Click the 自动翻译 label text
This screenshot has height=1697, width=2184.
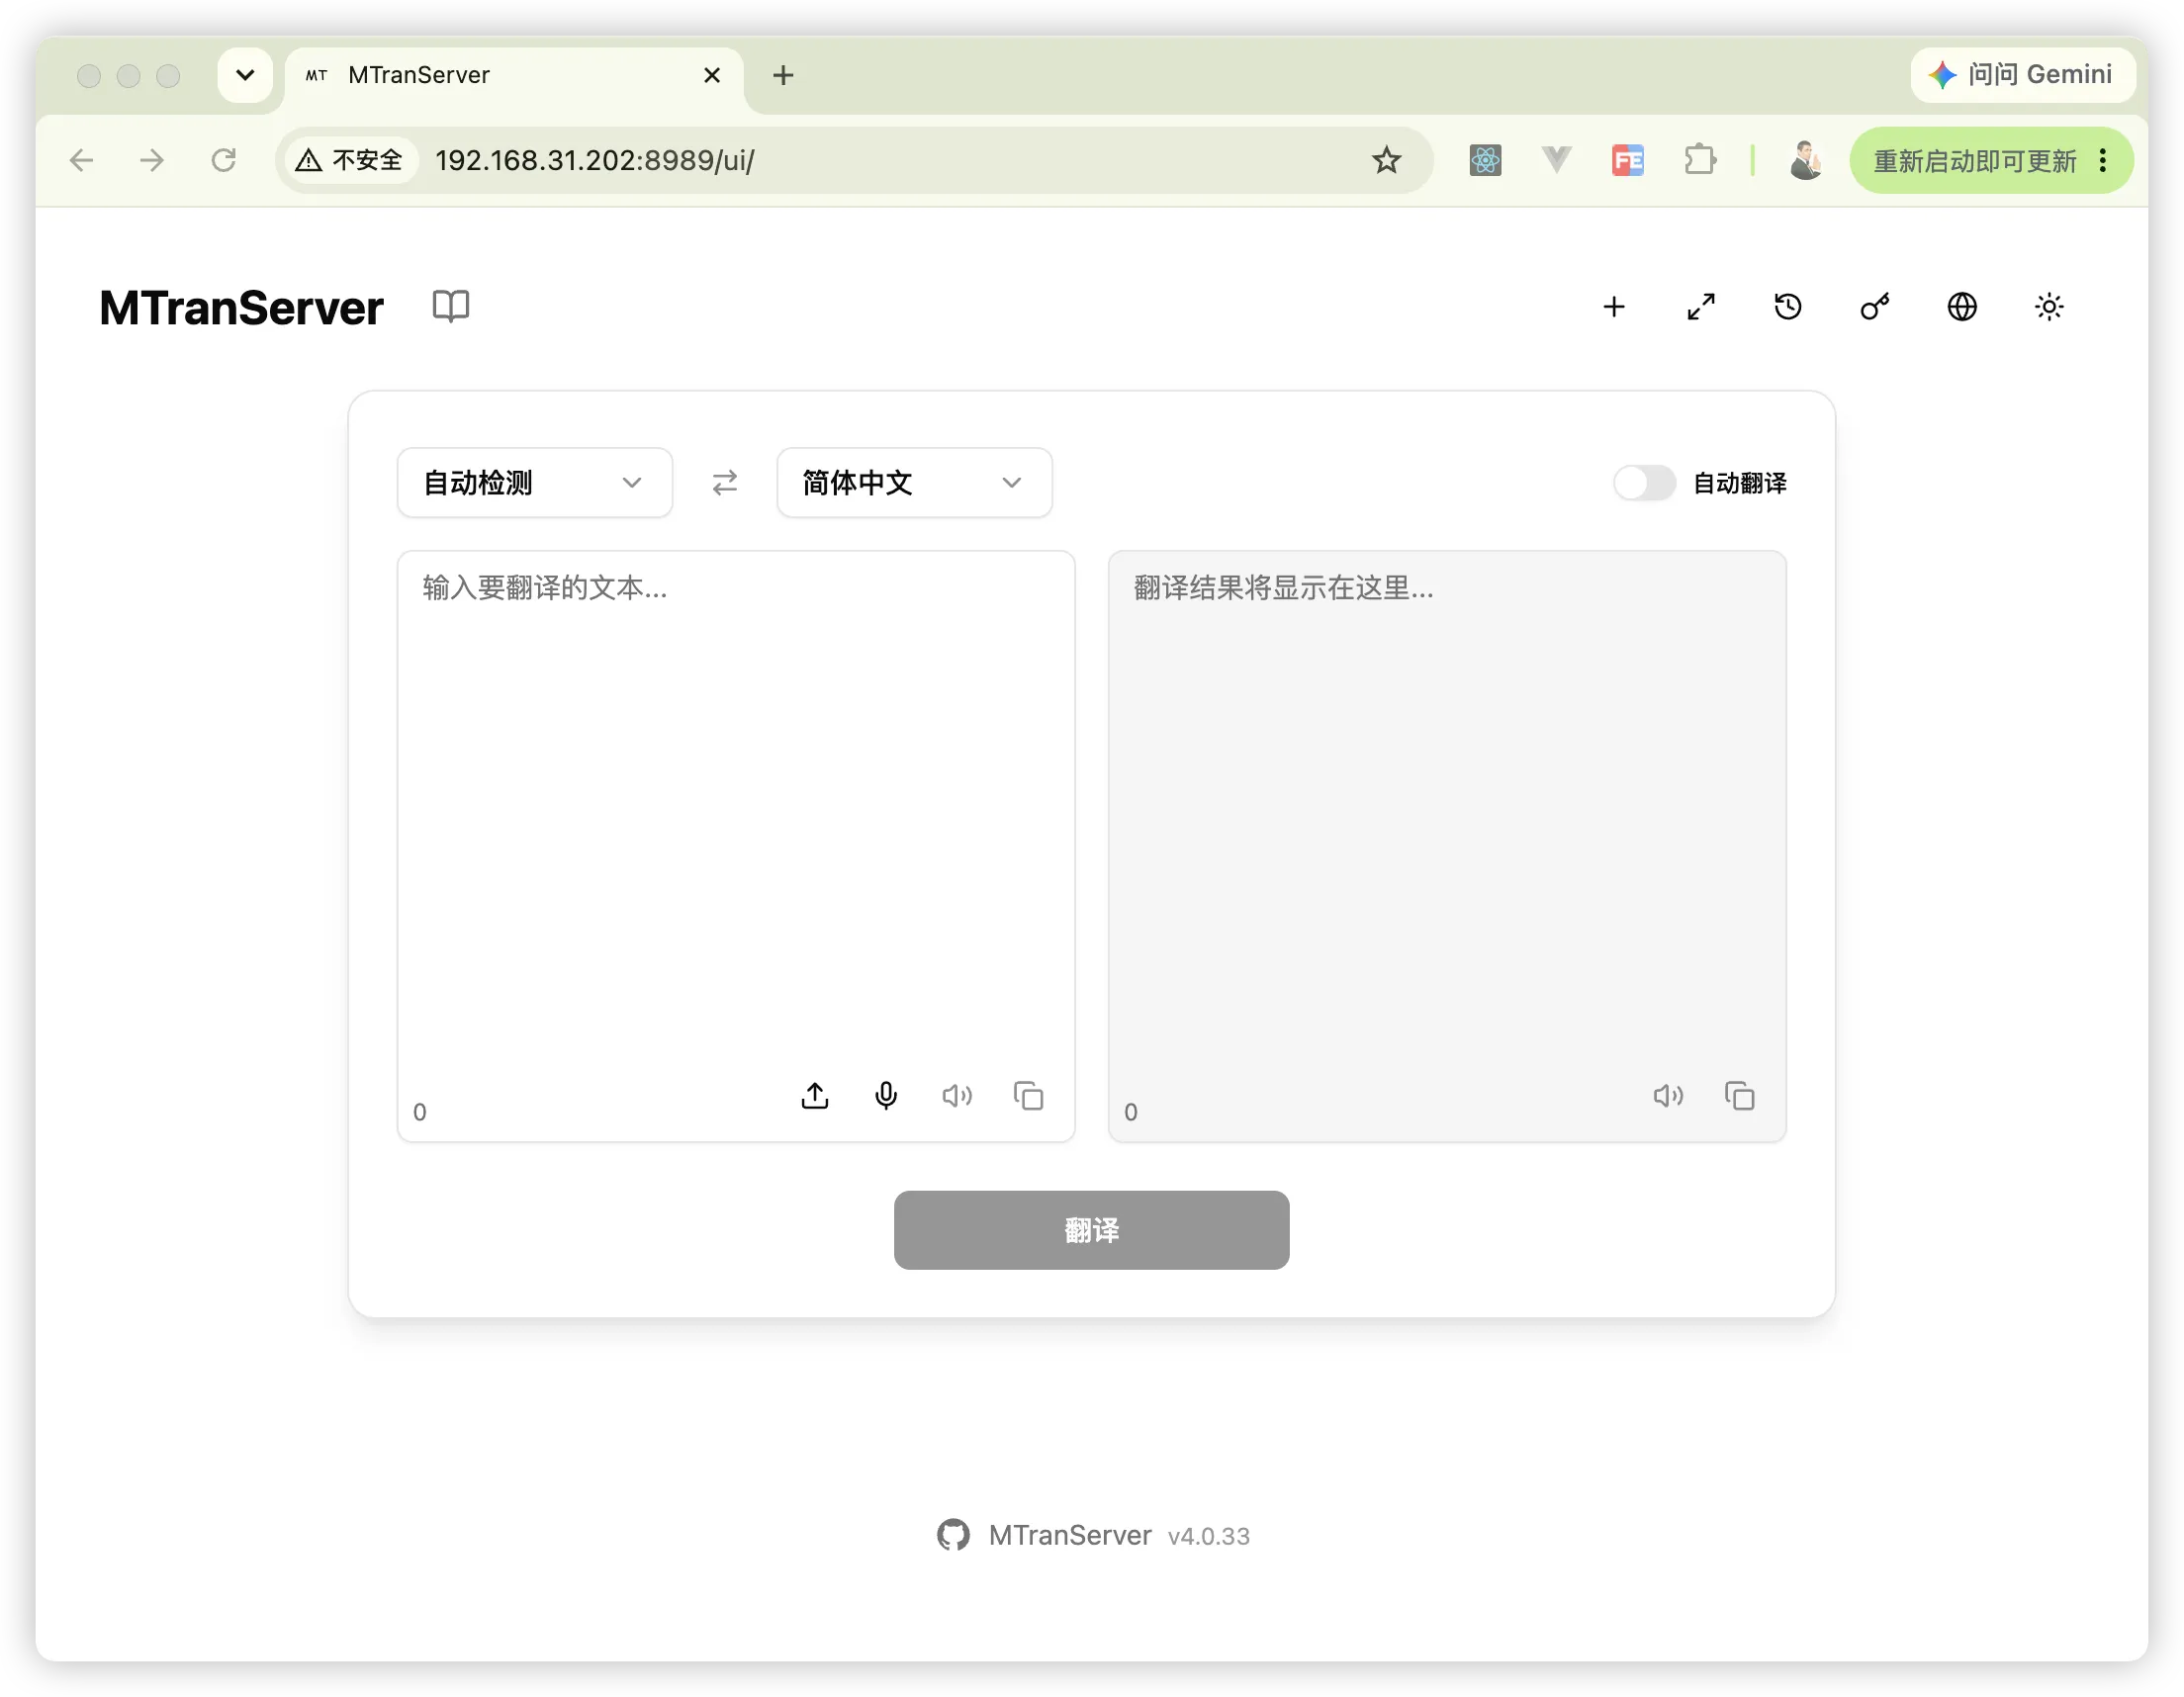coord(1739,483)
